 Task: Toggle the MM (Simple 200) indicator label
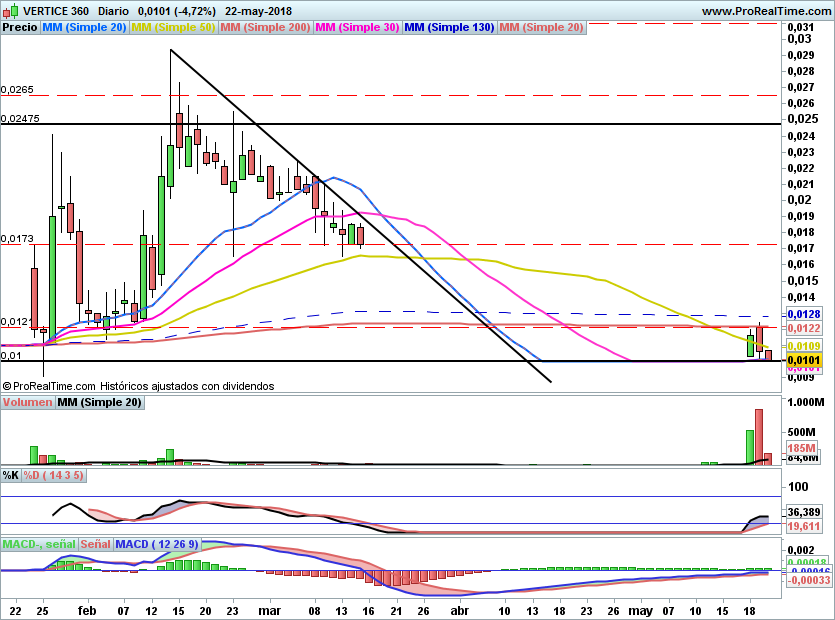coord(265,28)
